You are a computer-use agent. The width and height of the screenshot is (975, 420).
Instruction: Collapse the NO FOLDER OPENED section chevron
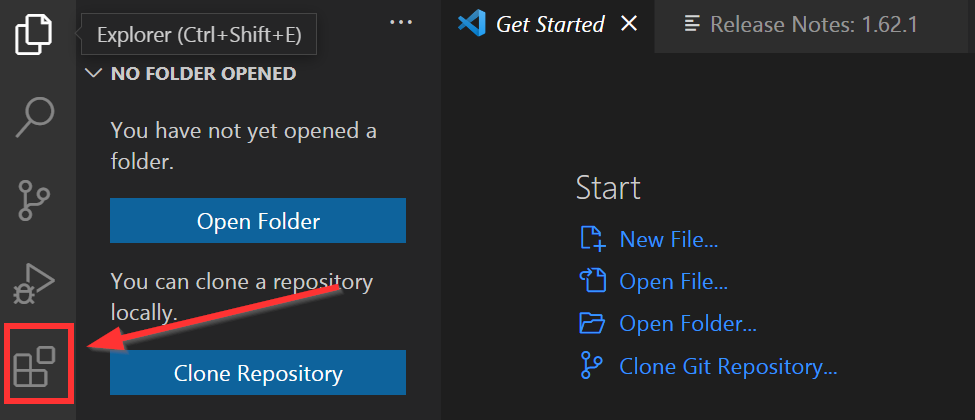[x=93, y=73]
